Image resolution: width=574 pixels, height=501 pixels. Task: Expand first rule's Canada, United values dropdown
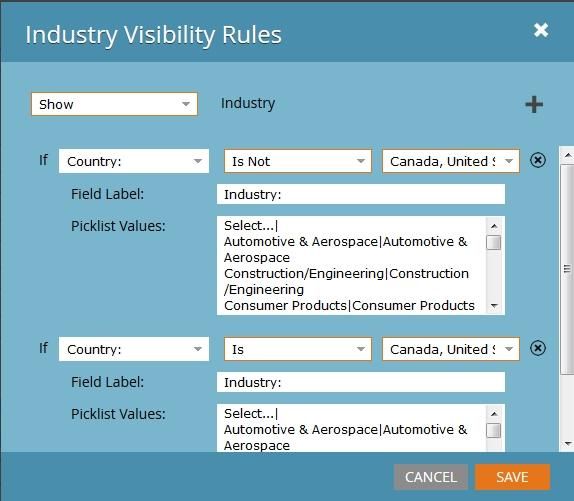tap(451, 161)
